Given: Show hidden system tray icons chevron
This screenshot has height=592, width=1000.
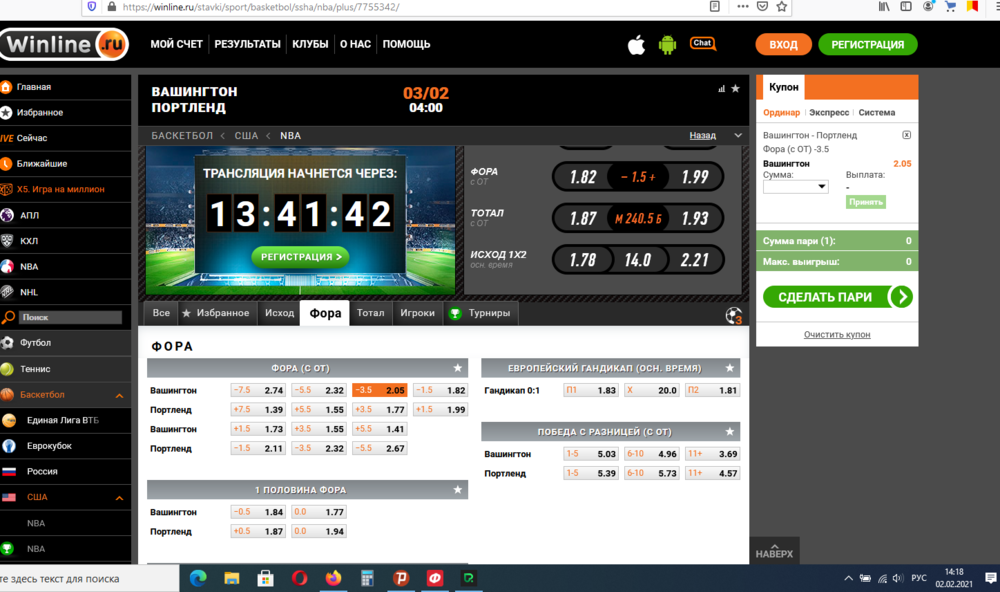Looking at the screenshot, I should [x=848, y=579].
